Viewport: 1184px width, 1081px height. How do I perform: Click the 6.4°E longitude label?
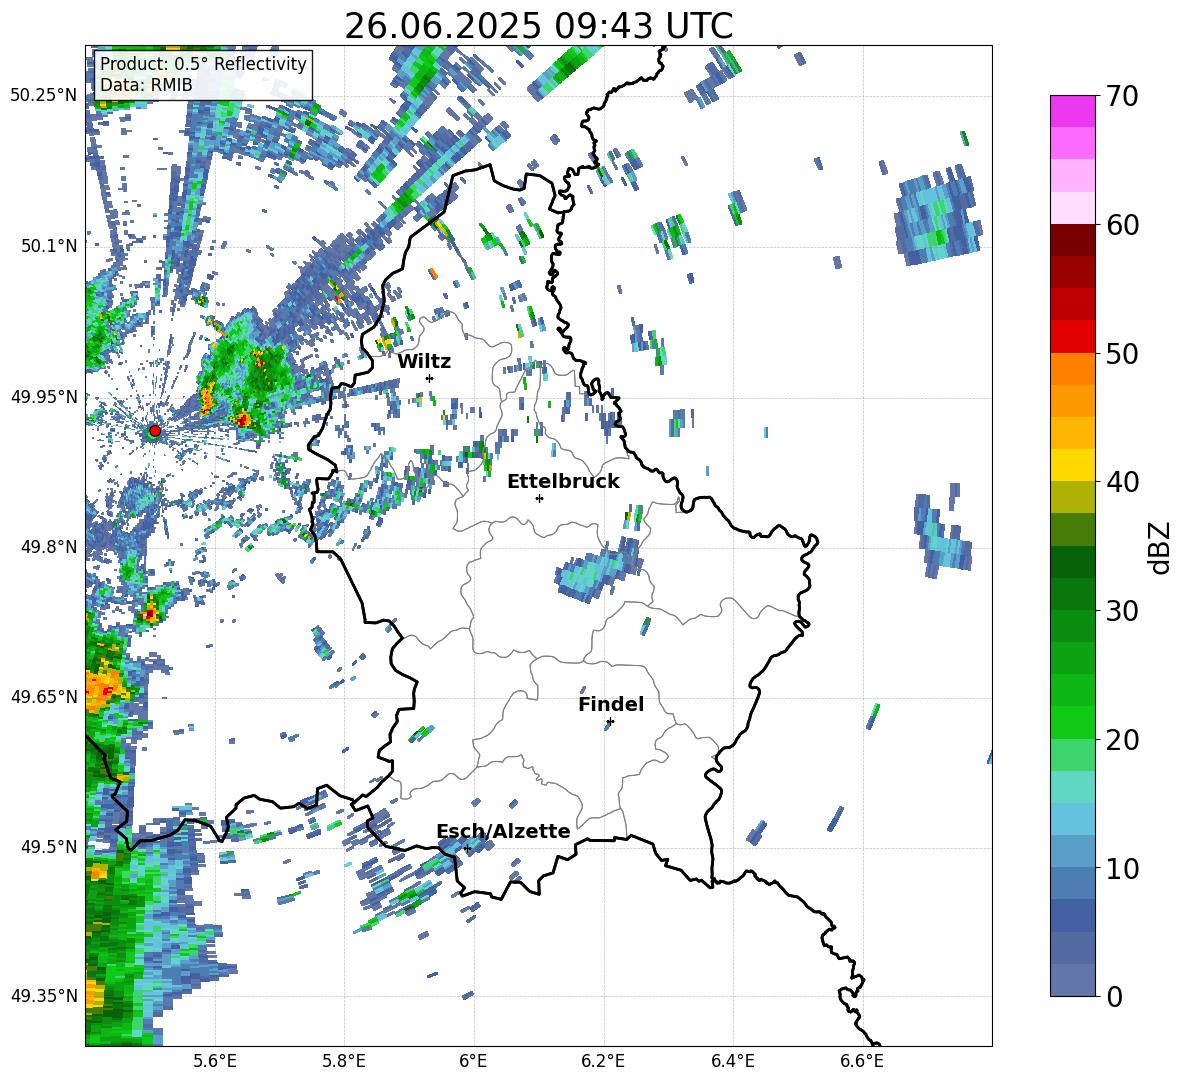(732, 1061)
